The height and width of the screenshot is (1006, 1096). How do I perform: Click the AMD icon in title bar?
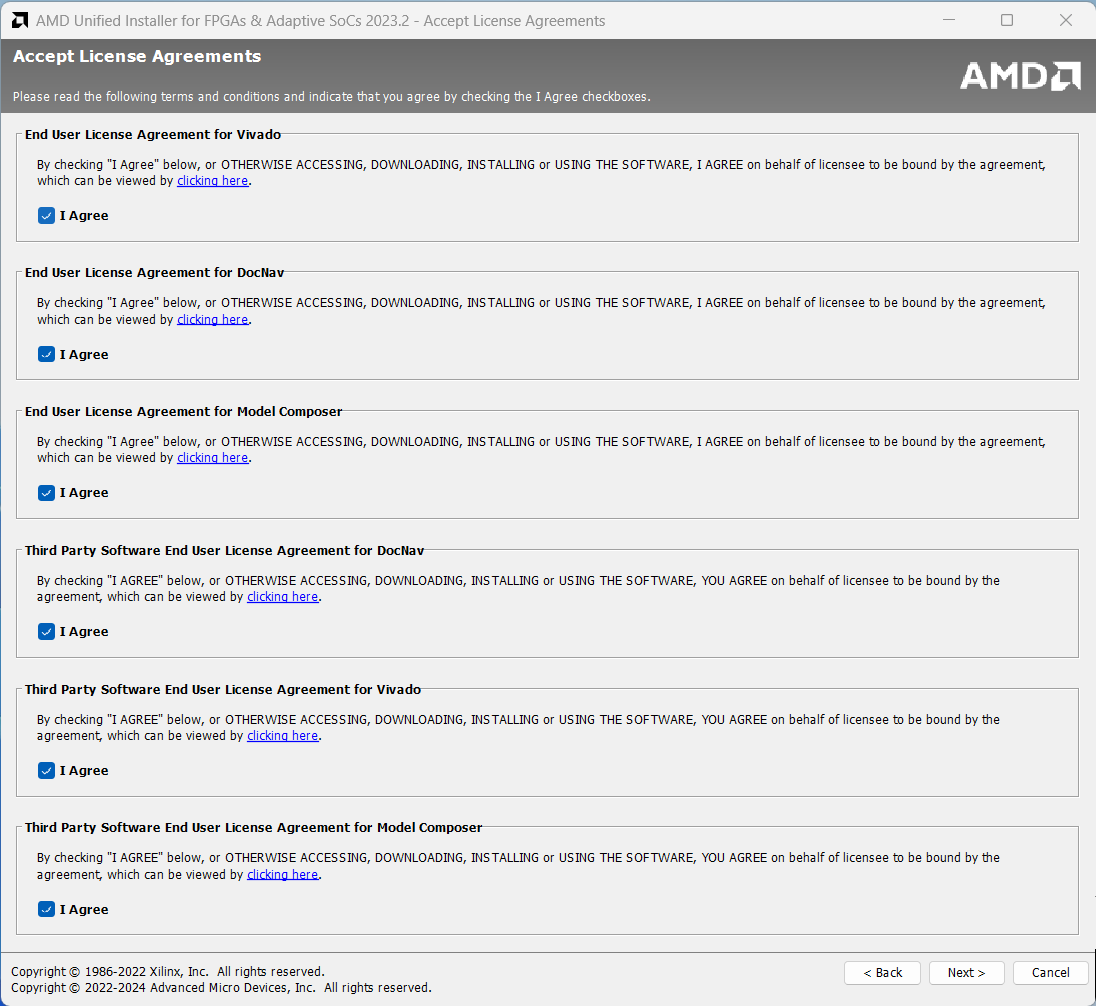coord(19,20)
